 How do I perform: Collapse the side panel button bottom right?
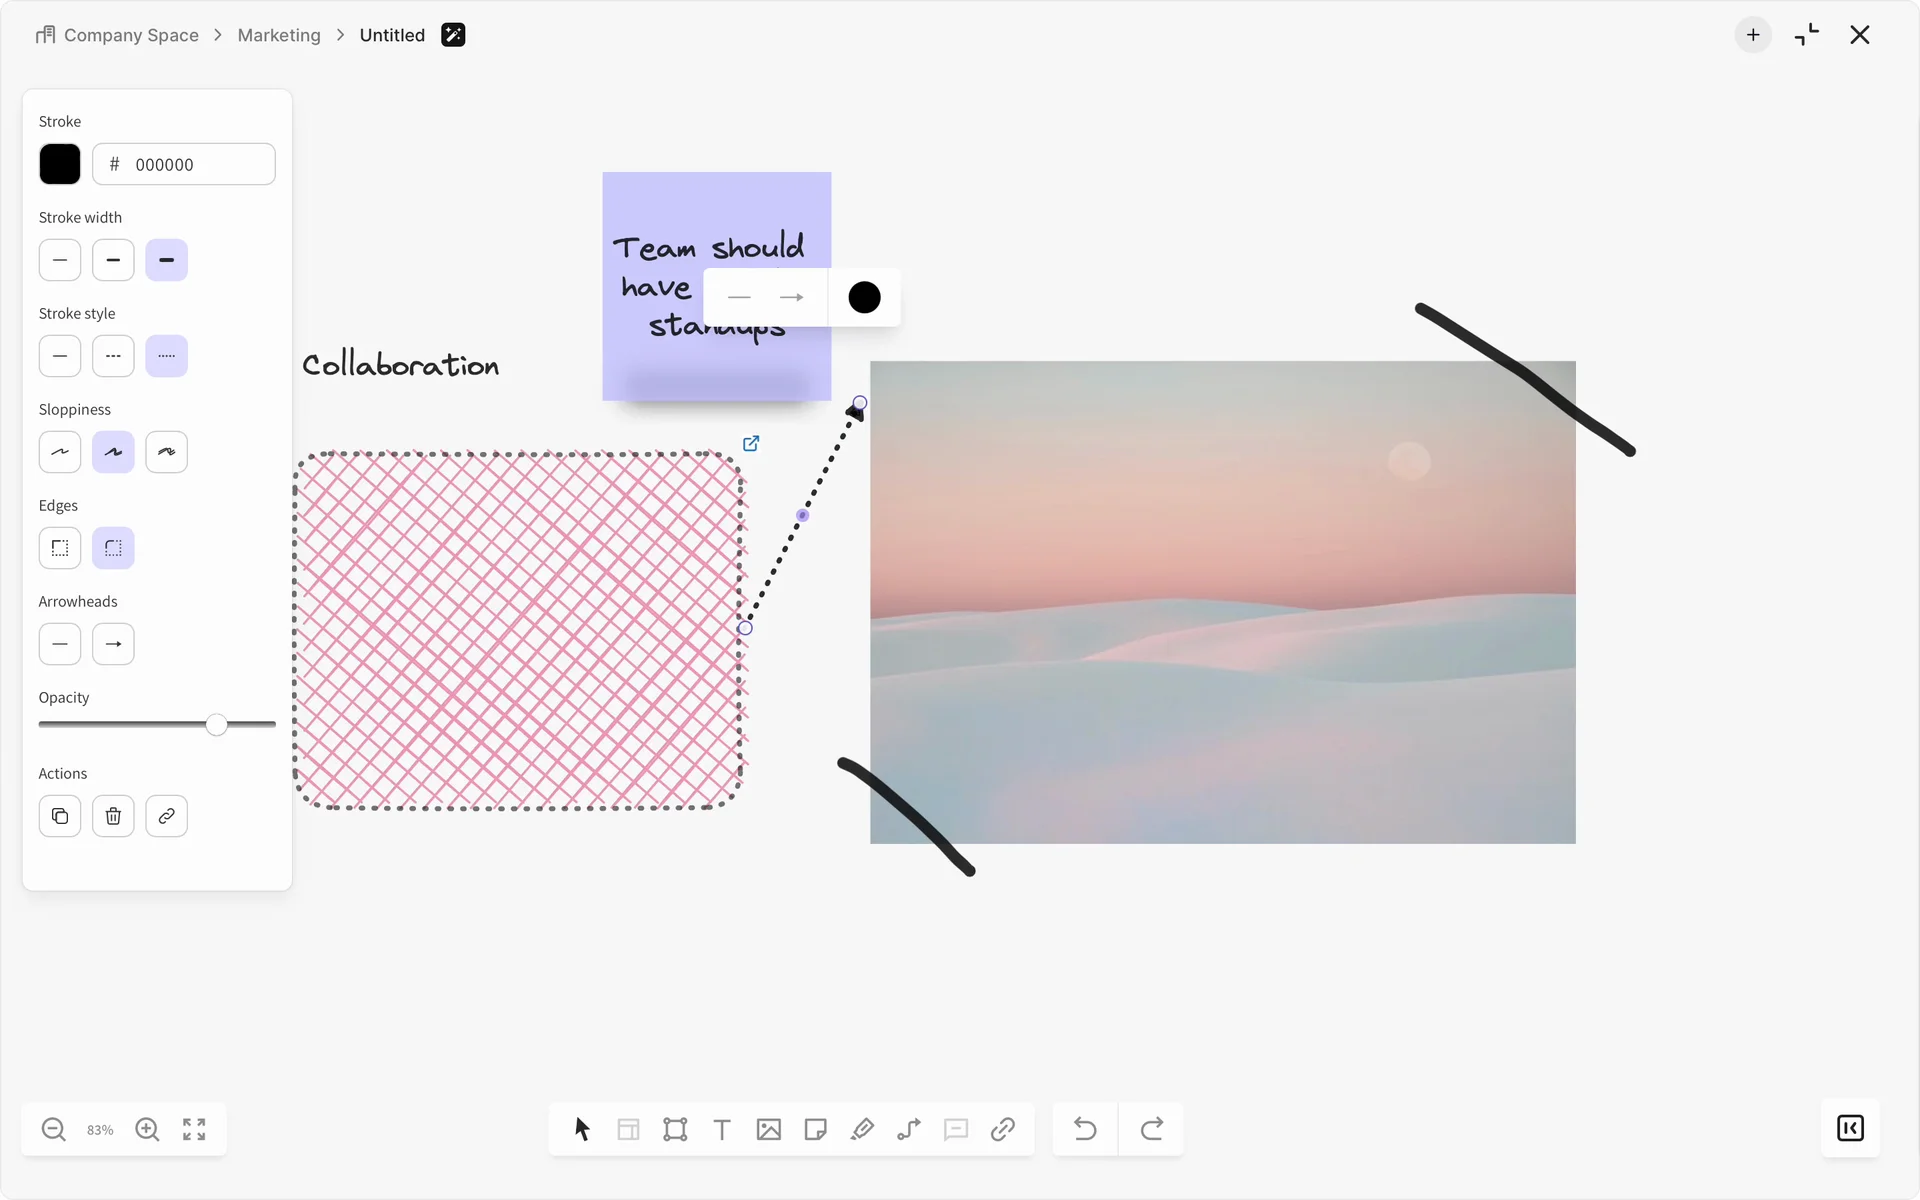[1850, 1128]
